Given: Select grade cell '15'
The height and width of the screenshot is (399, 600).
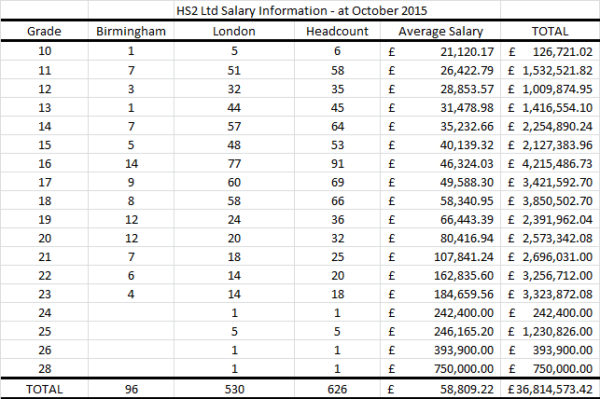Looking at the screenshot, I should click(44, 145).
